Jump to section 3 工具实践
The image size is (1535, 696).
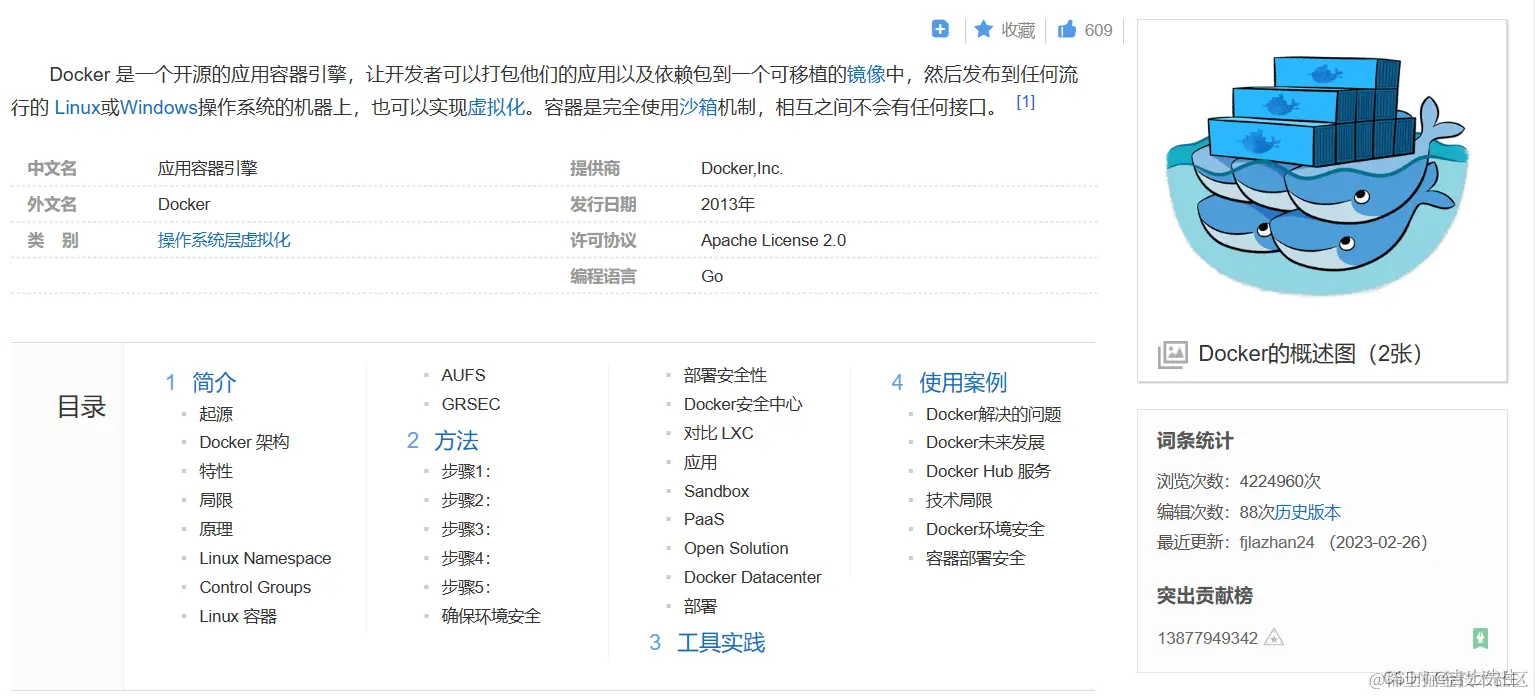pos(722,643)
